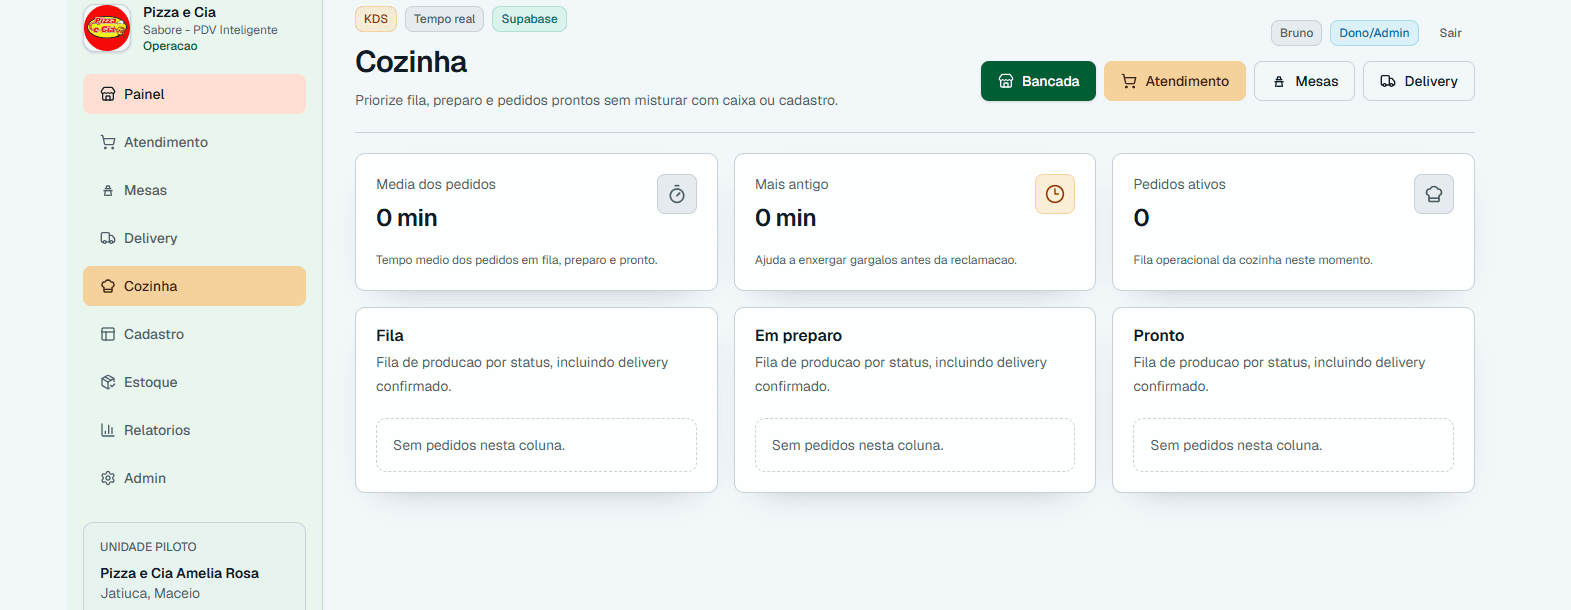Click the Operacao label under brand name
The image size is (1571, 610).
170,46
